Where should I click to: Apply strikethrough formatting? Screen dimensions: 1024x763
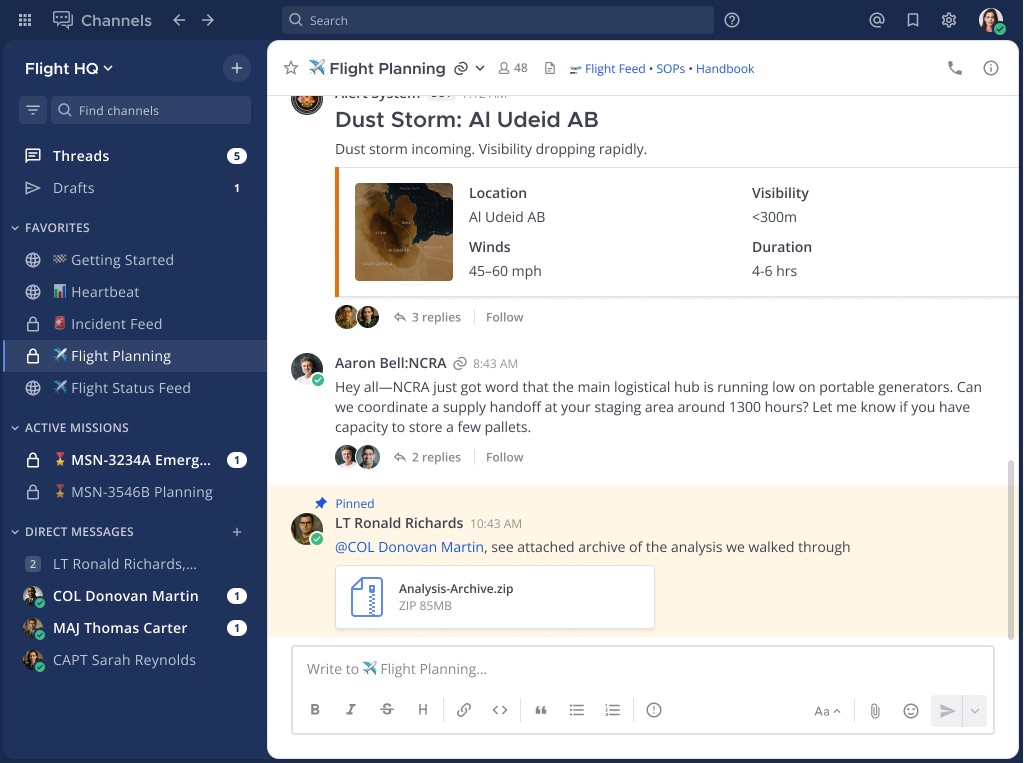[x=387, y=710]
